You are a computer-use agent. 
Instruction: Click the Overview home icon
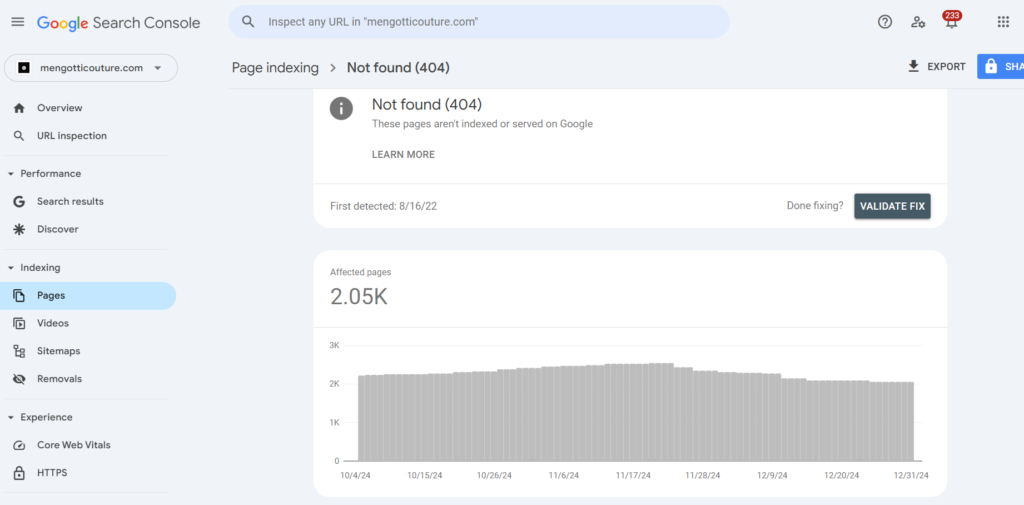(19, 108)
